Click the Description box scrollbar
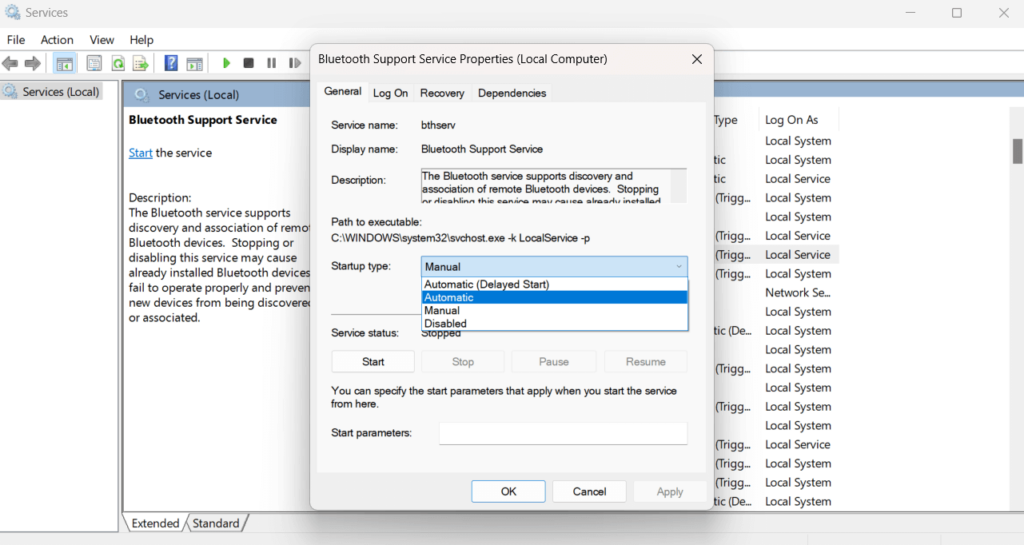Image resolution: width=1024 pixels, height=545 pixels. pyautogui.click(x=679, y=186)
